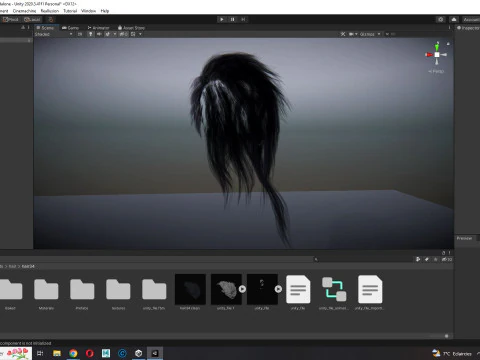This screenshot has height=360, width=480.
Task: Click the red X axis on orientation gizmo
Action: (x=429, y=55)
